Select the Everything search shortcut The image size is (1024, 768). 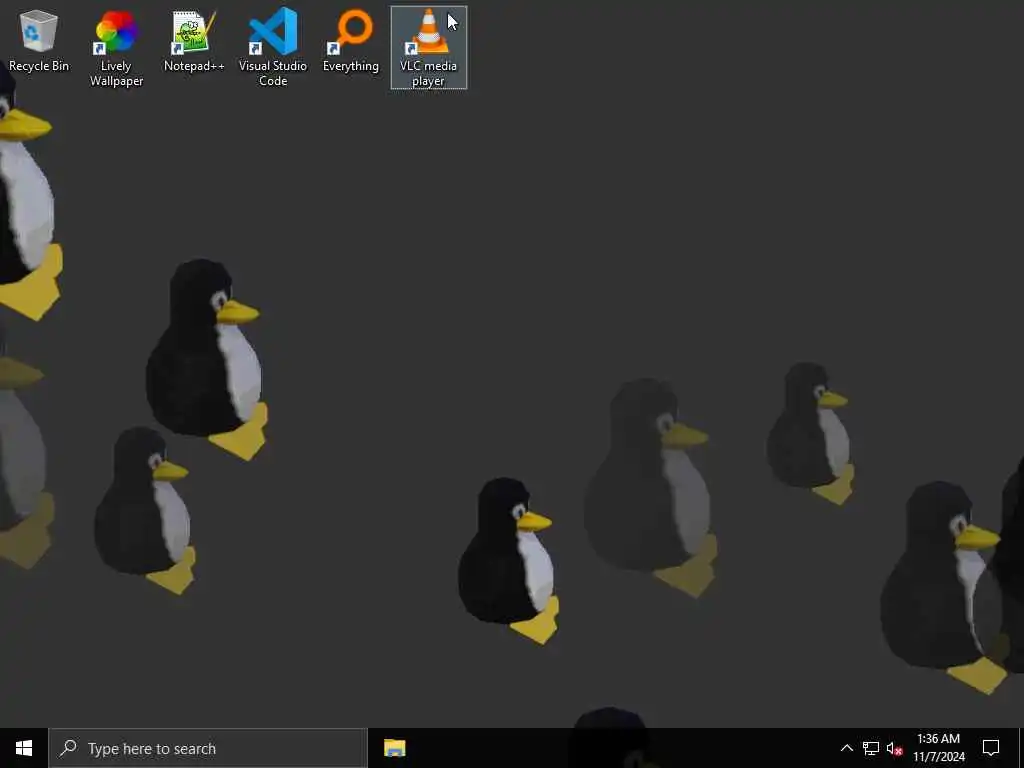pyautogui.click(x=351, y=41)
